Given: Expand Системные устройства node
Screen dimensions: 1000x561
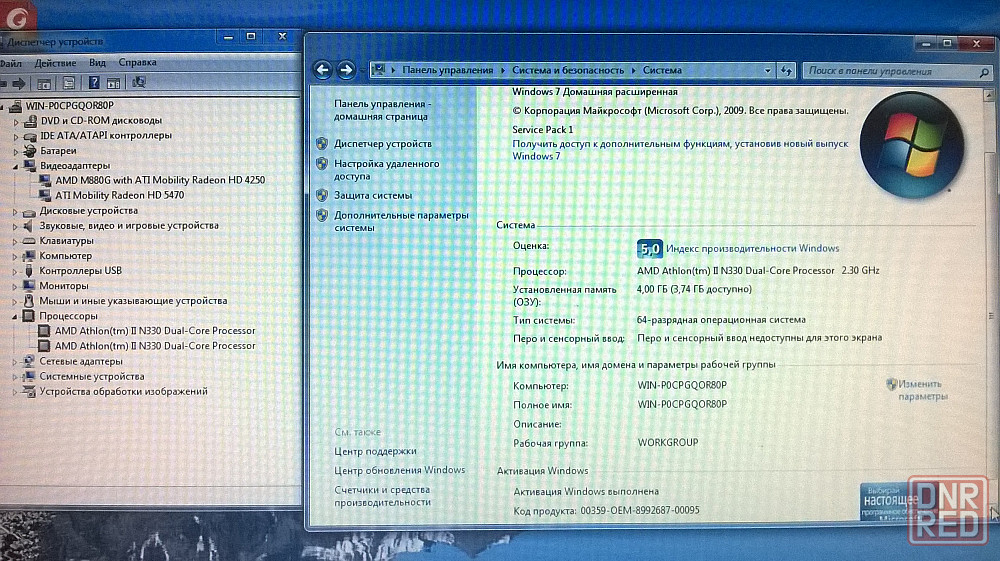Looking at the screenshot, I should (x=15, y=377).
